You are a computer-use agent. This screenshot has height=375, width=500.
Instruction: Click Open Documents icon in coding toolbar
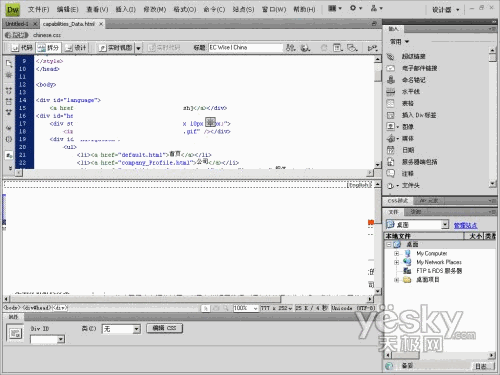[x=9, y=63]
